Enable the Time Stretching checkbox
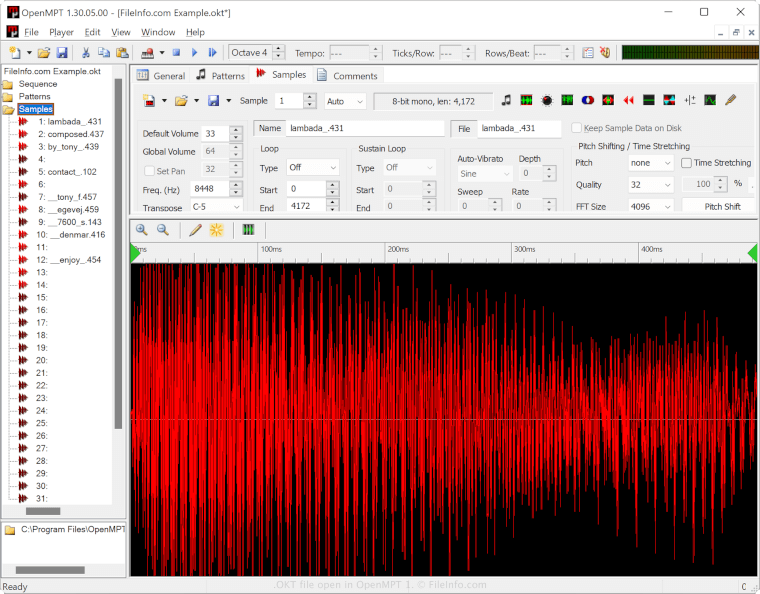This screenshot has width=760, height=594. click(x=687, y=163)
